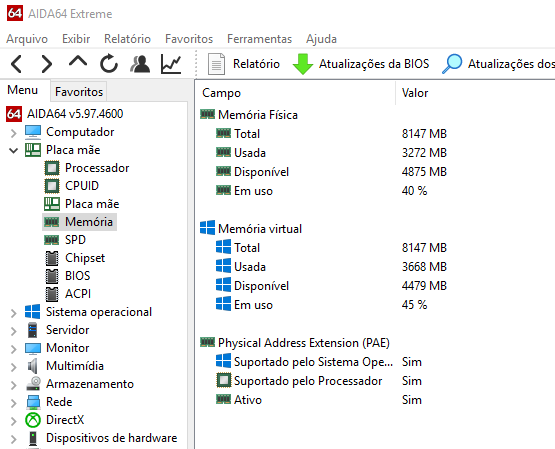This screenshot has height=449, width=555.
Task: Open user management via the people icon
Action: (x=140, y=64)
